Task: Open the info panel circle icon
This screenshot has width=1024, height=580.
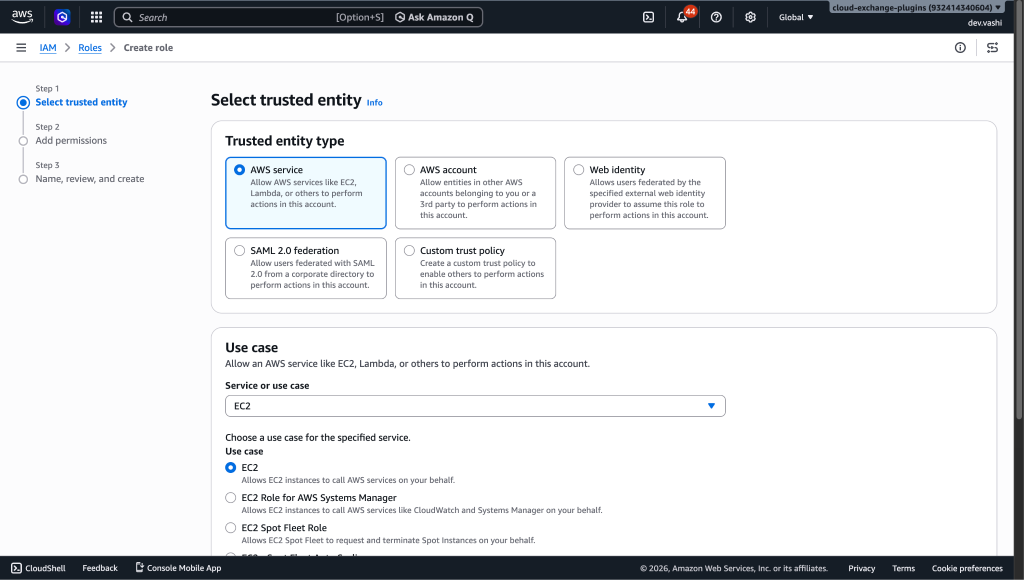Action: pos(960,48)
